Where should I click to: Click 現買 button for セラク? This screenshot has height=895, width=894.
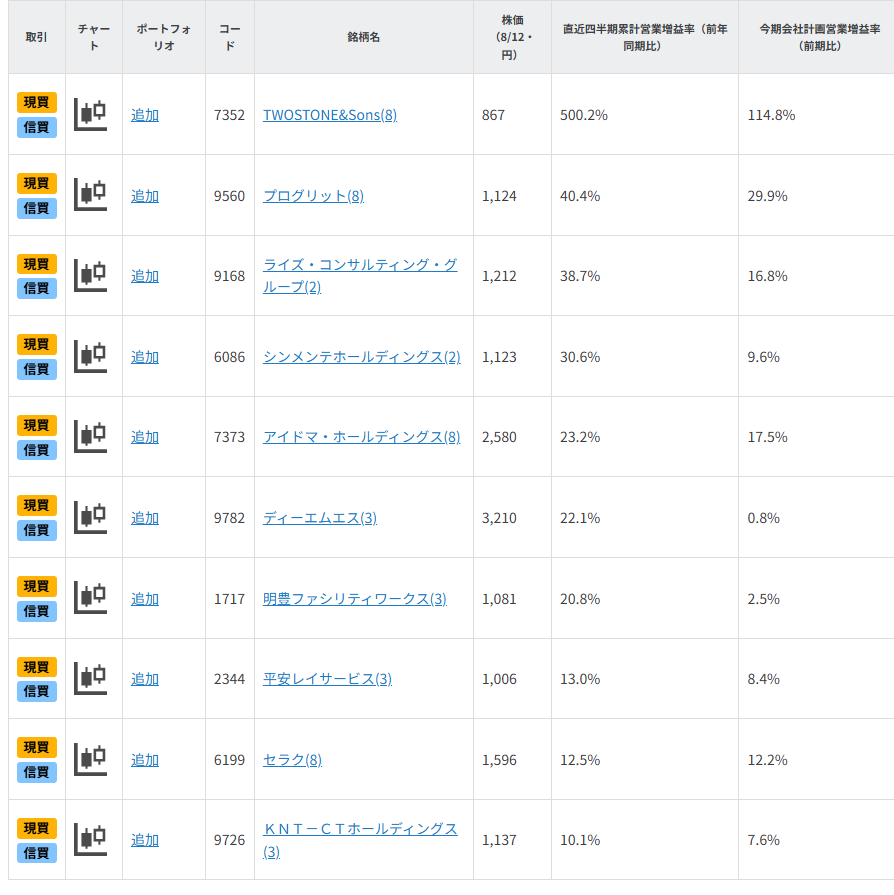click(x=37, y=747)
